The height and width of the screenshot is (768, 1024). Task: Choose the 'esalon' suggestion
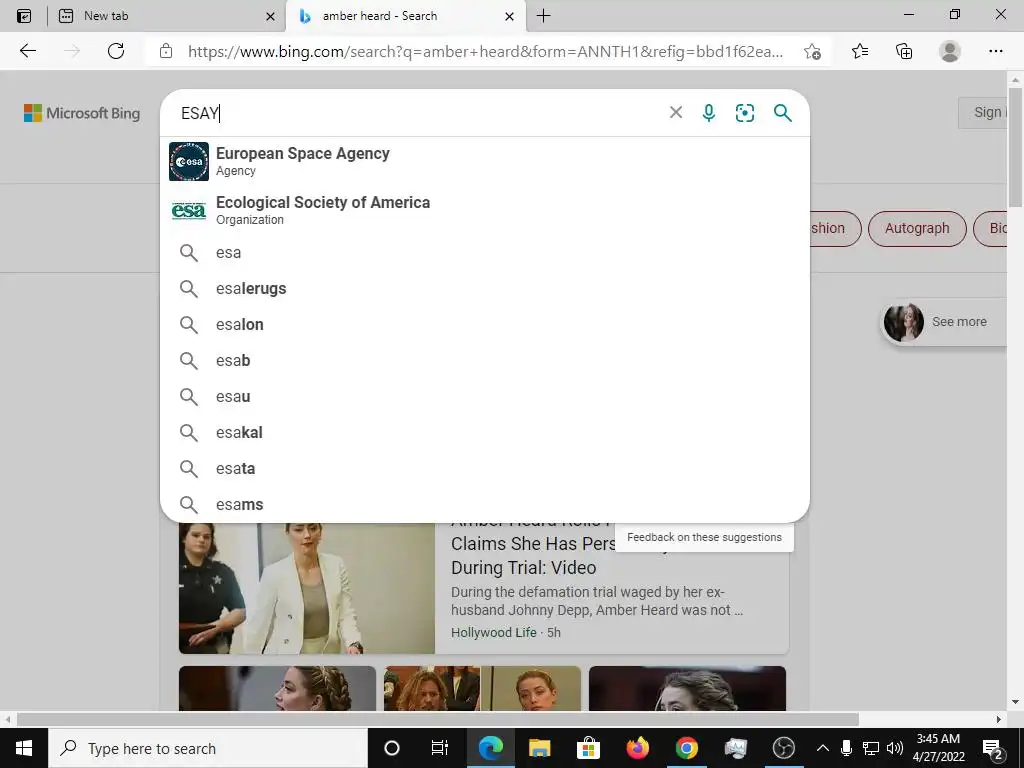pyautogui.click(x=485, y=325)
